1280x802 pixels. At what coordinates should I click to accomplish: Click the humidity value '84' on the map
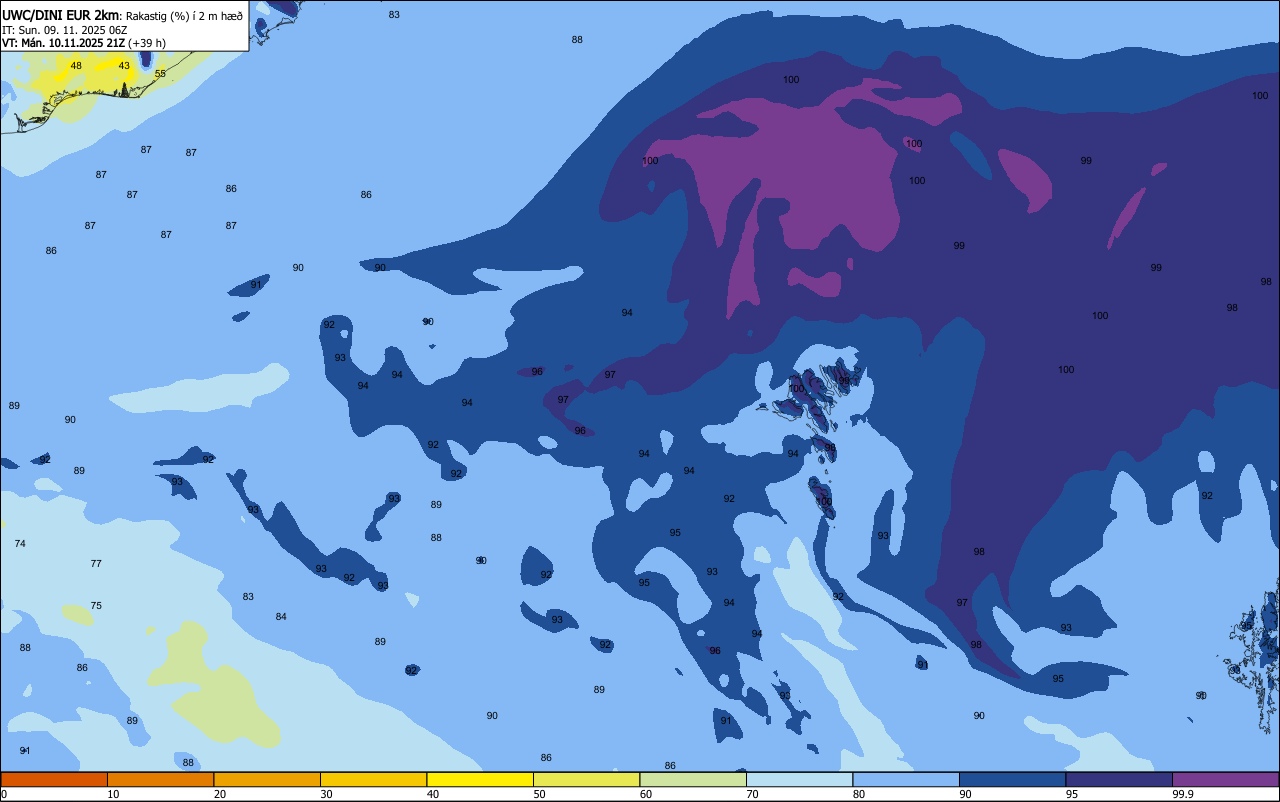[281, 617]
